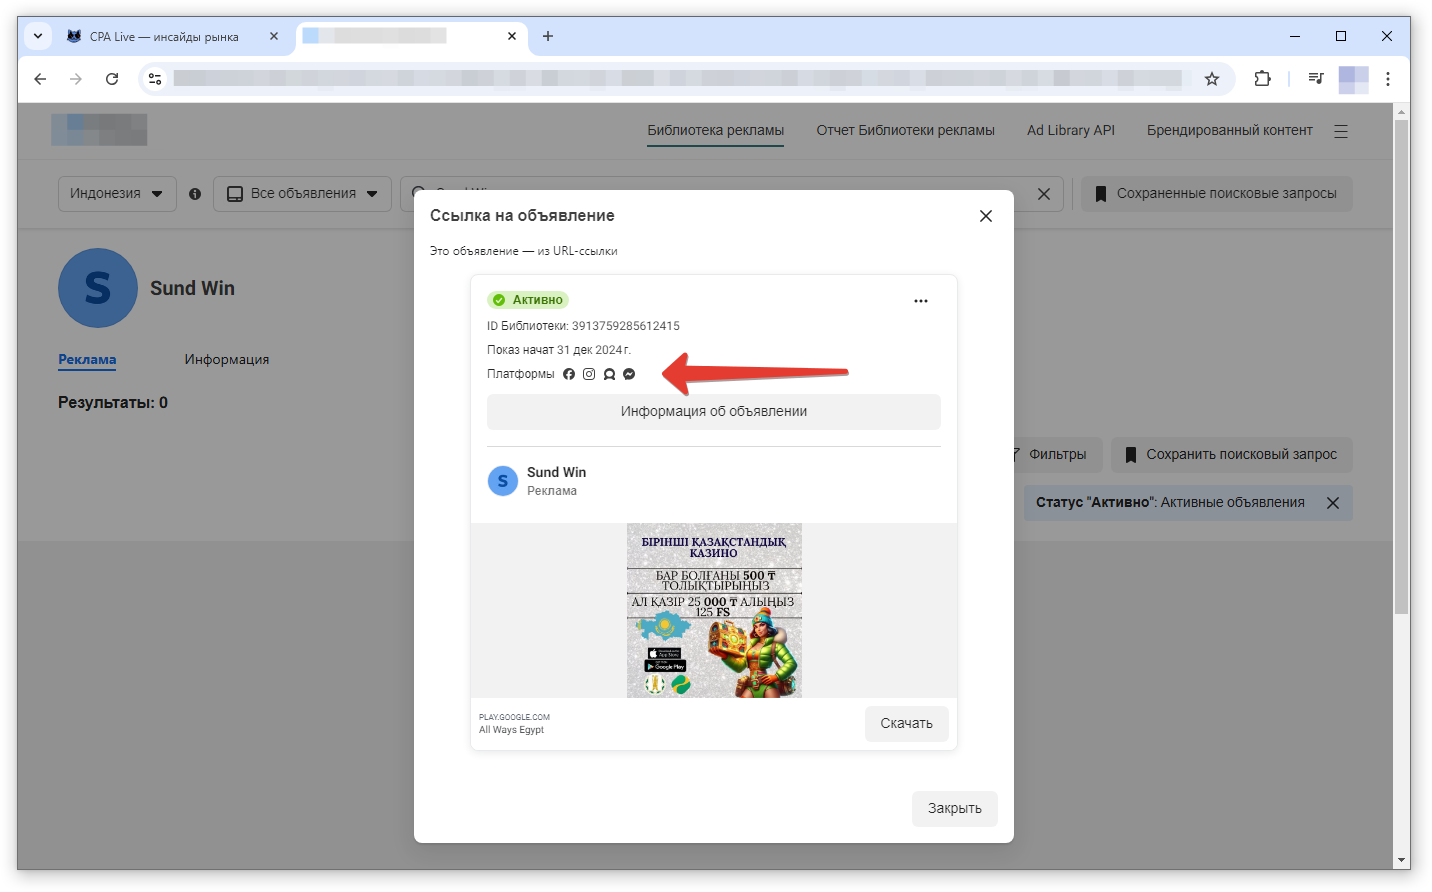Close the ad link dialog with X
The image size is (1432, 892).
click(x=985, y=216)
